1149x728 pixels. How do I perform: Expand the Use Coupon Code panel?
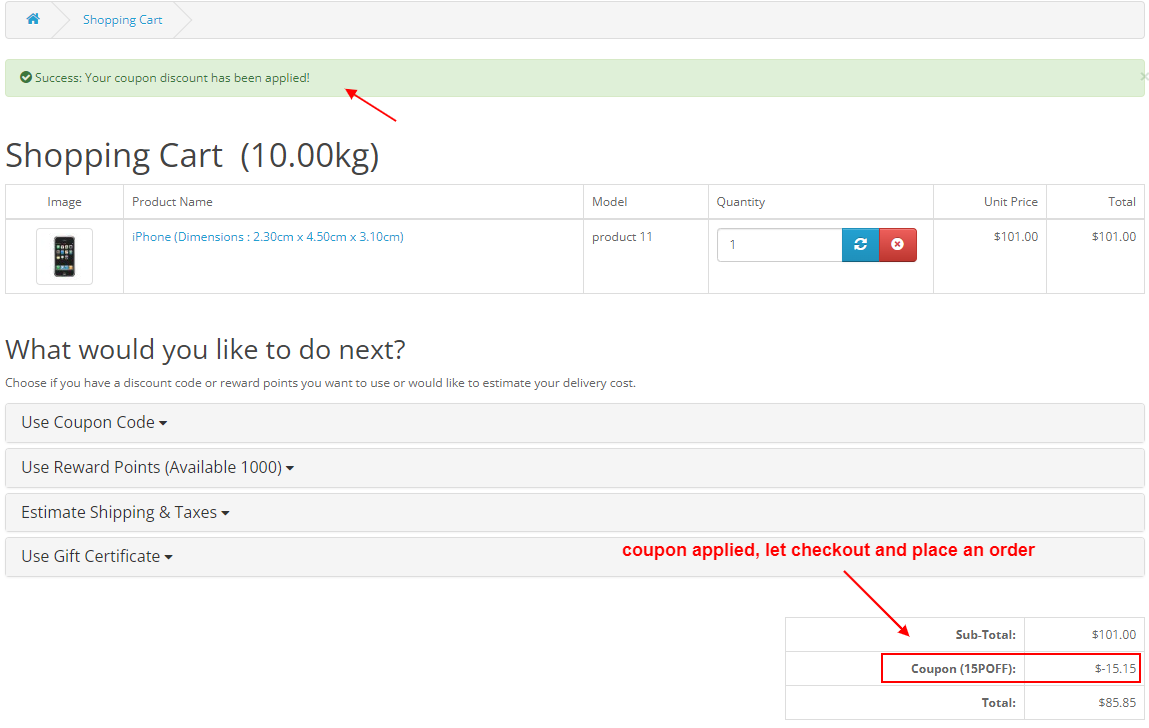(94, 422)
